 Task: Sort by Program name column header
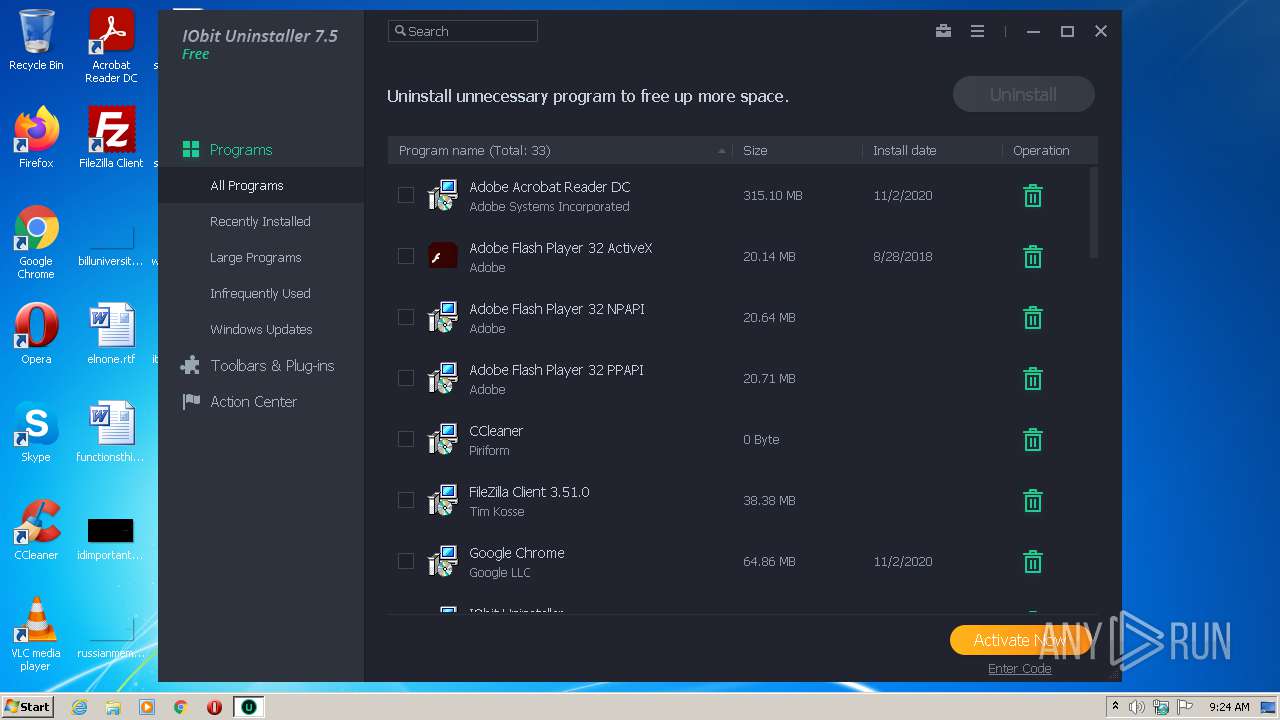coord(560,150)
